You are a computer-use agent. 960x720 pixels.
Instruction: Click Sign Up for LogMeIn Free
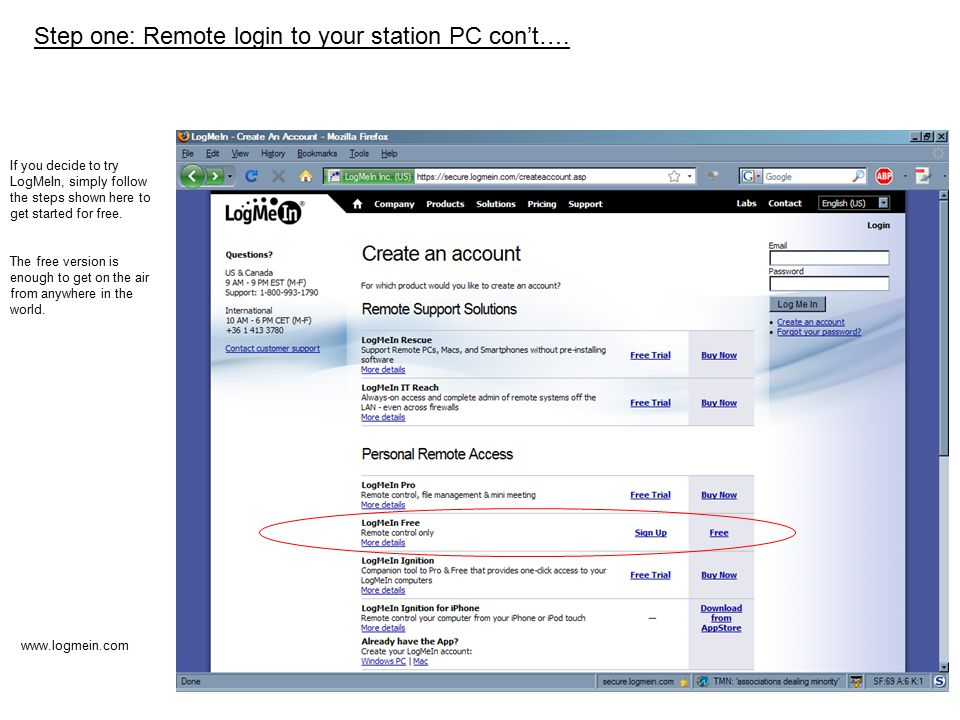pos(650,533)
